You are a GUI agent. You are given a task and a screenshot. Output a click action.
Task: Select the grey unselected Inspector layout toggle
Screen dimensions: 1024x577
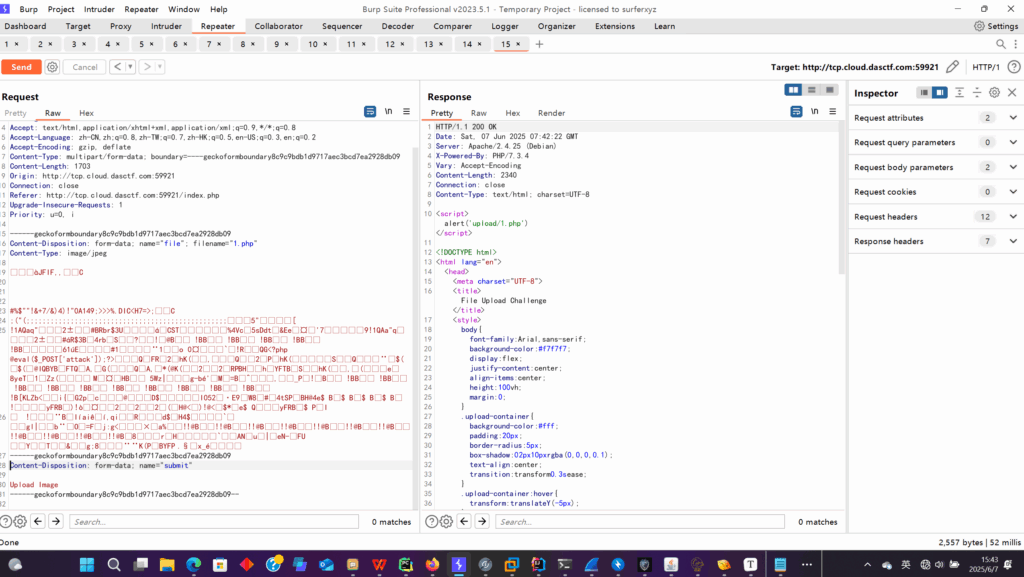pos(924,93)
